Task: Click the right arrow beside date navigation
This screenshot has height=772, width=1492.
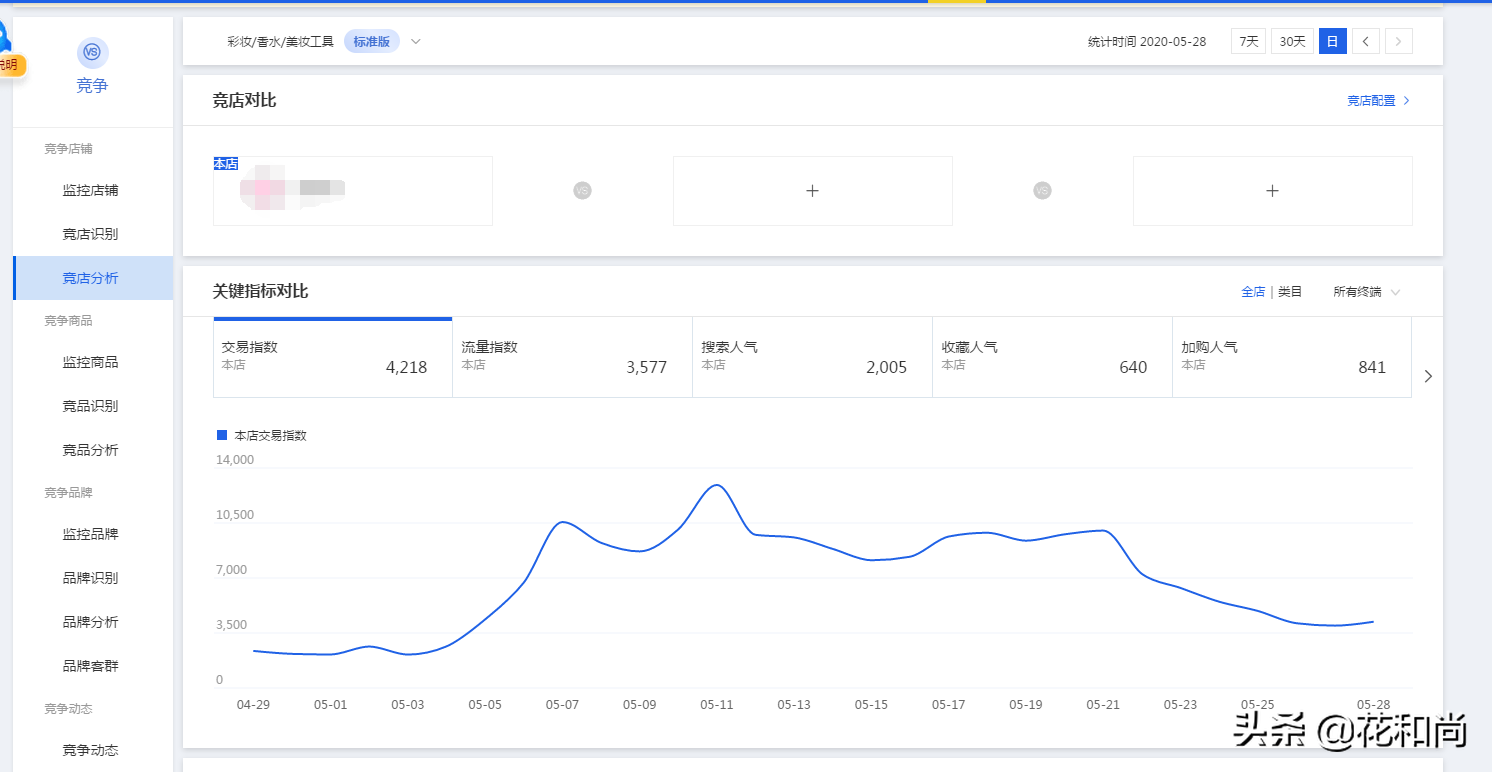Action: 1398,41
